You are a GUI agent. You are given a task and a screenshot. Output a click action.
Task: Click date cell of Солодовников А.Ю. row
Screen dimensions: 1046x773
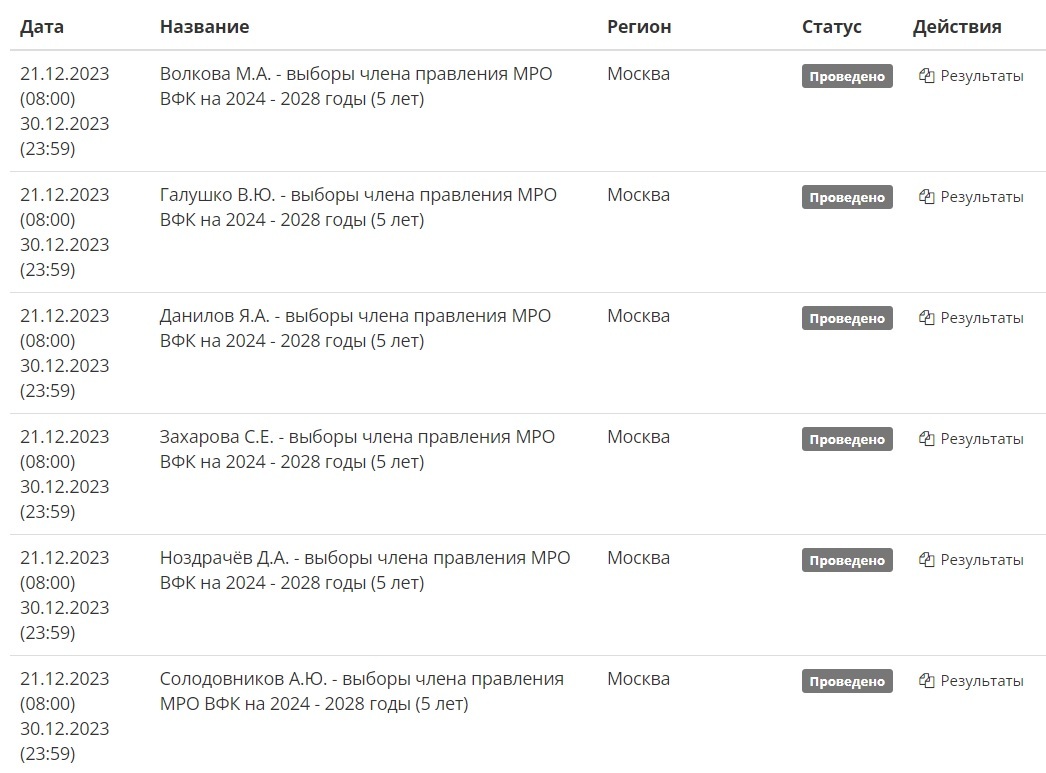[65, 716]
